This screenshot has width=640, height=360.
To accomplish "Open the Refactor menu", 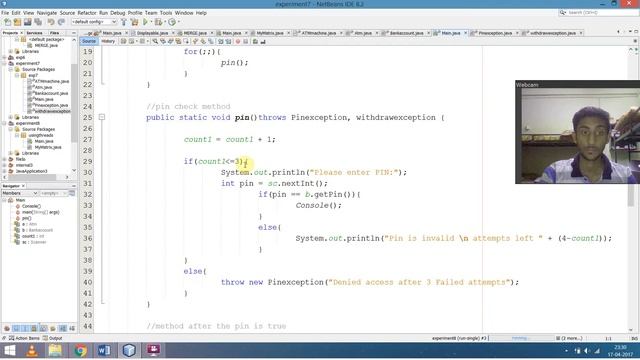I will (87, 13).
